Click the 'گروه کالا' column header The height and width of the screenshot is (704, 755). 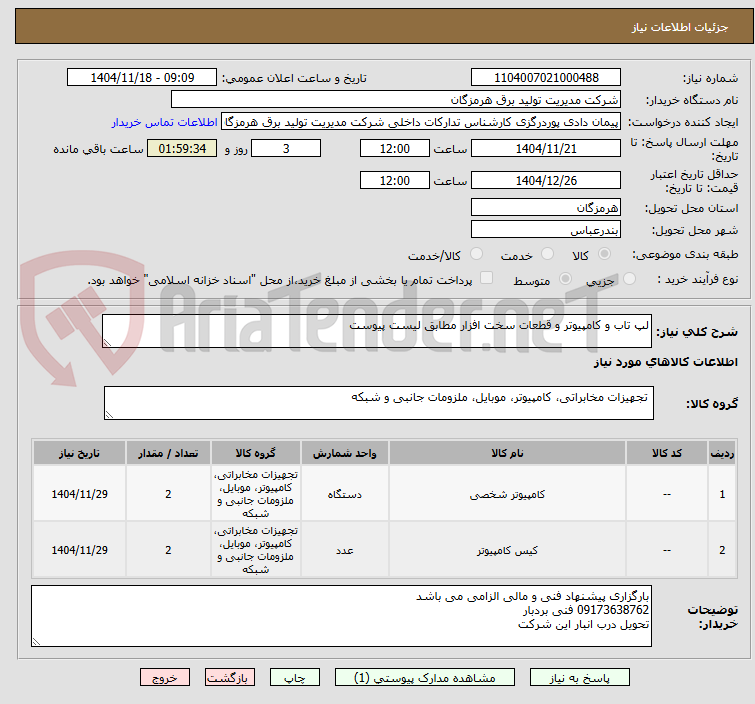(256, 453)
